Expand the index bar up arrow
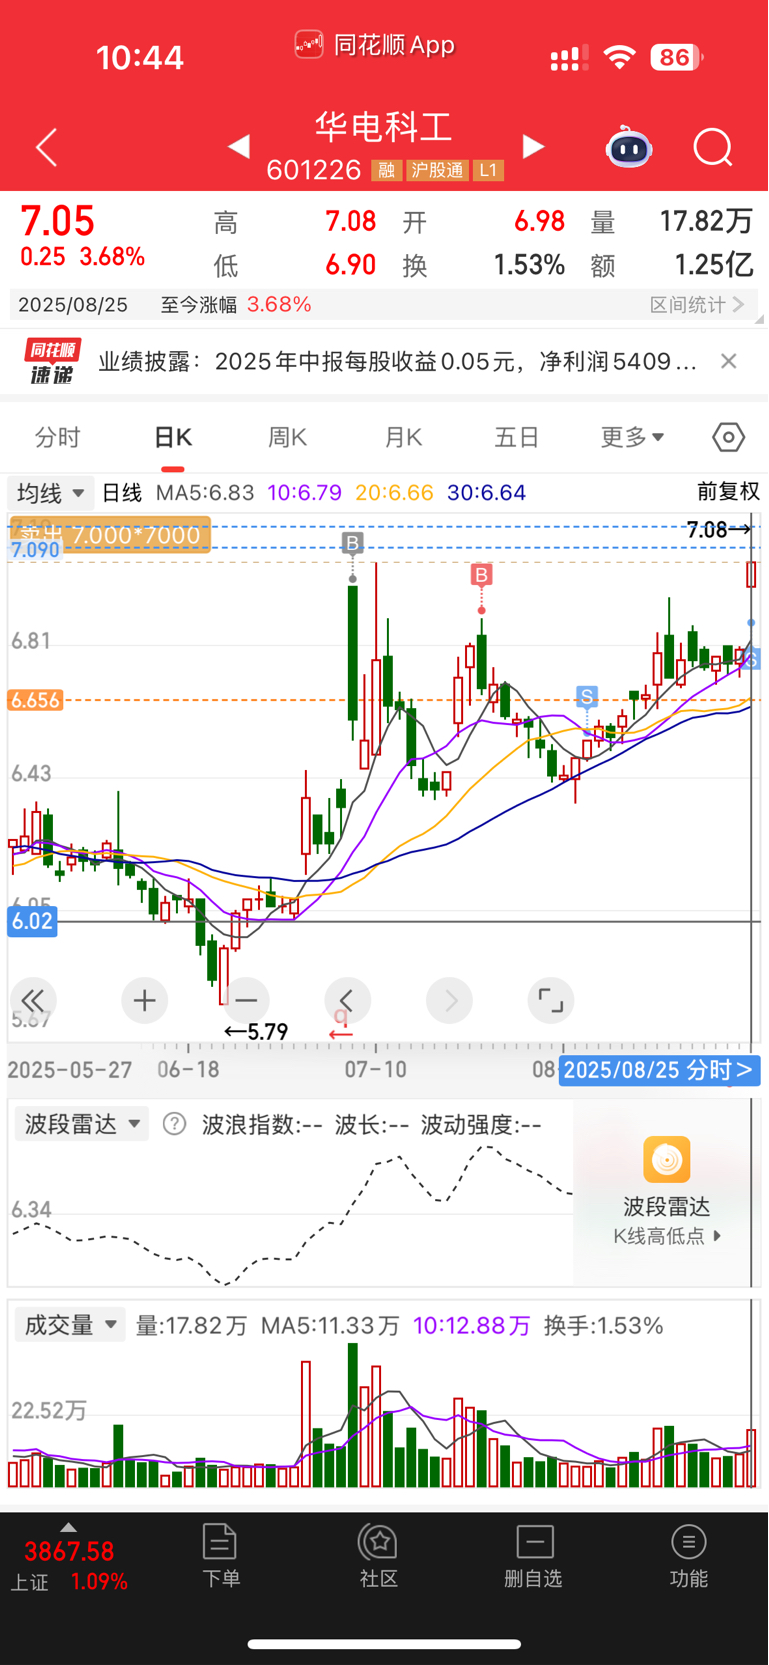The image size is (769, 1665). coord(68,1527)
